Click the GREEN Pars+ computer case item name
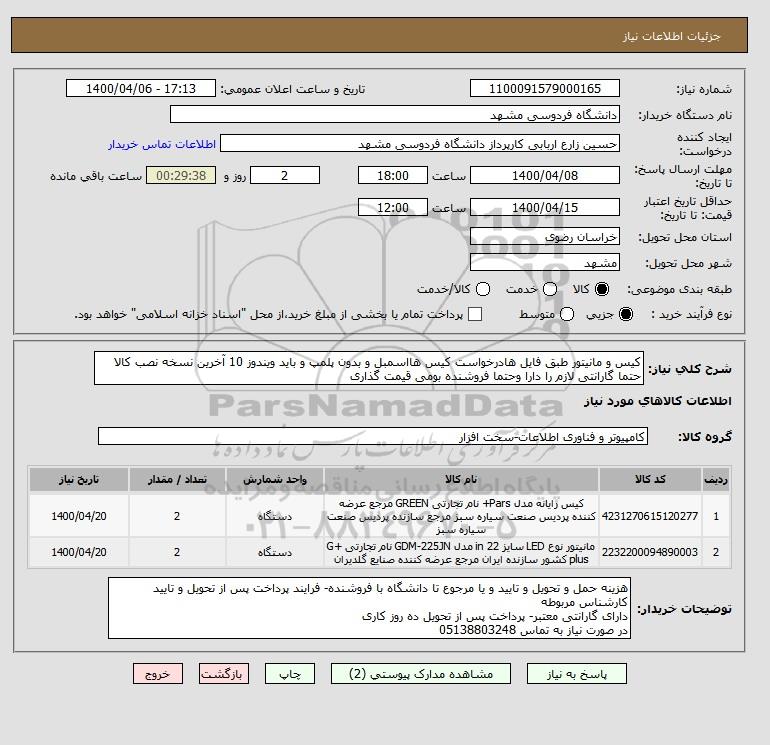Viewport: 770px width, 745px height. [x=461, y=516]
